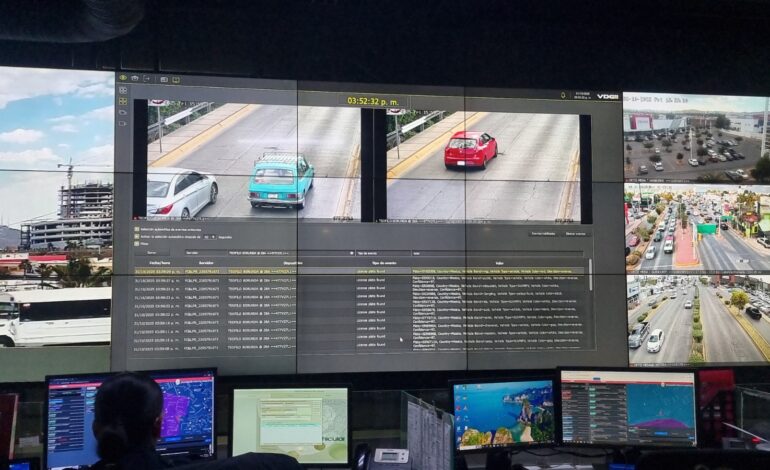The height and width of the screenshot is (470, 770).
Task: Sort by the Servidor column header
Action: tap(206, 263)
